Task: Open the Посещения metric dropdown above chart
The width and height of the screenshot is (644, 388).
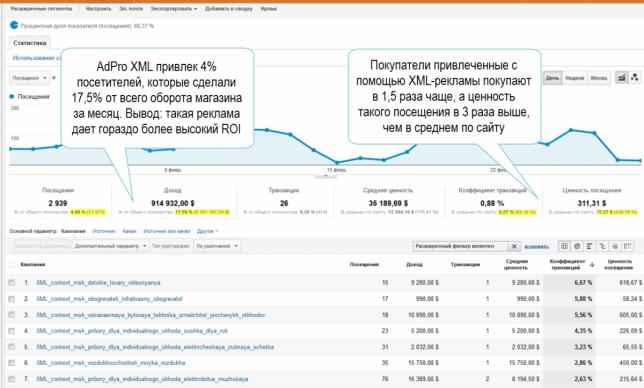Action: pos(30,78)
